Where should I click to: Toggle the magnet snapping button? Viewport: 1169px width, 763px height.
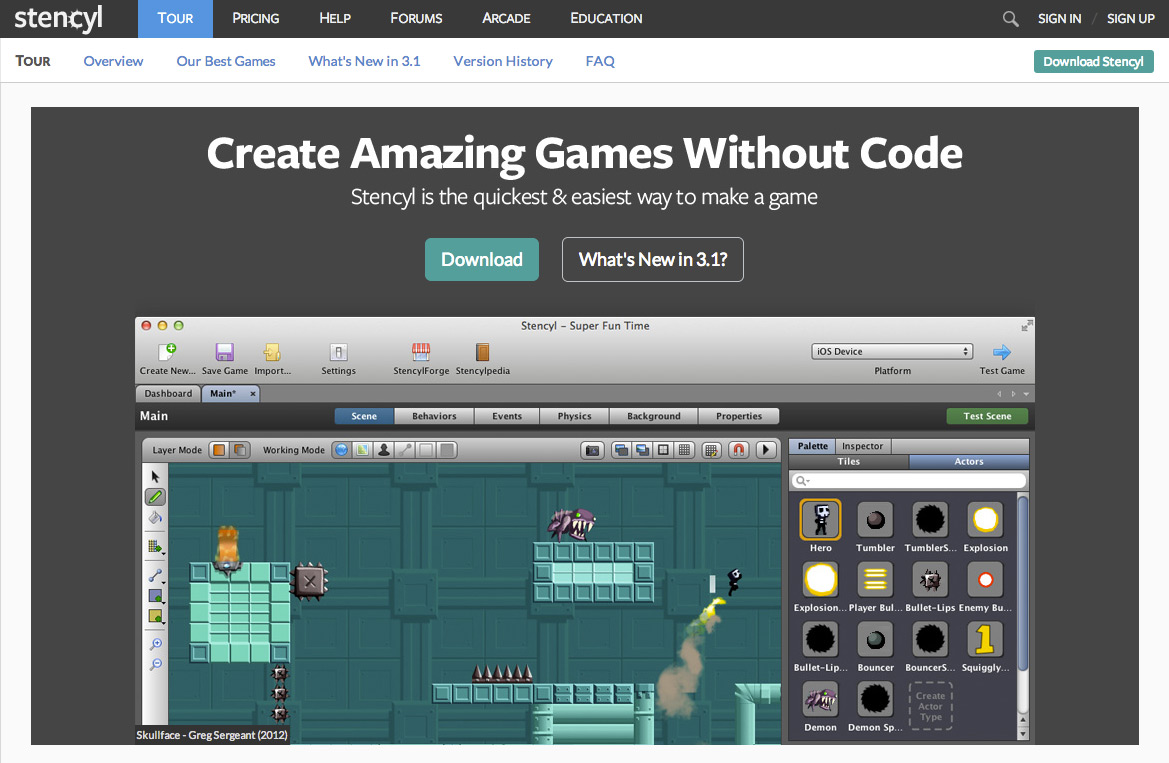coord(739,450)
